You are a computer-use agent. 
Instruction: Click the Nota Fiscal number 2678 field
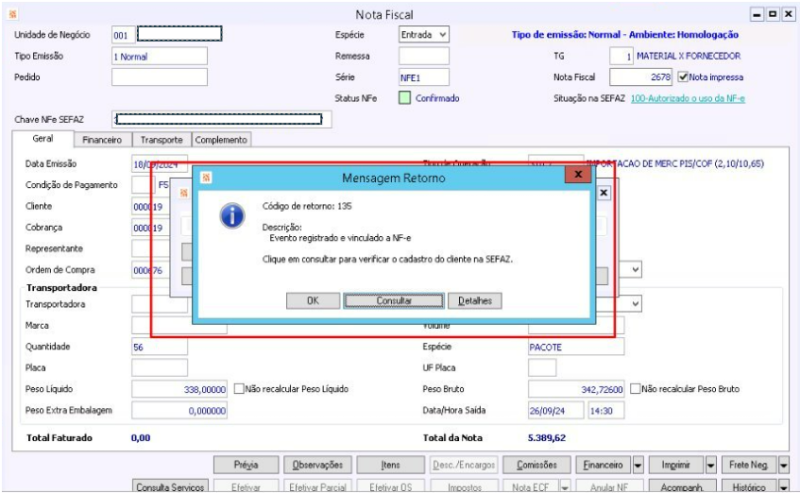(x=640, y=77)
